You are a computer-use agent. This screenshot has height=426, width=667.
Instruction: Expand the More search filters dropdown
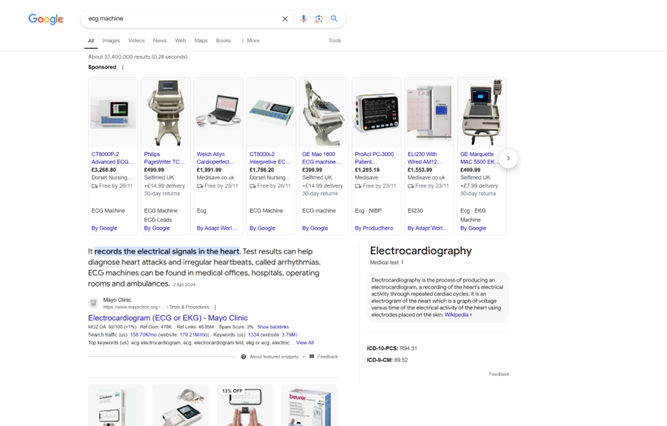[251, 41]
